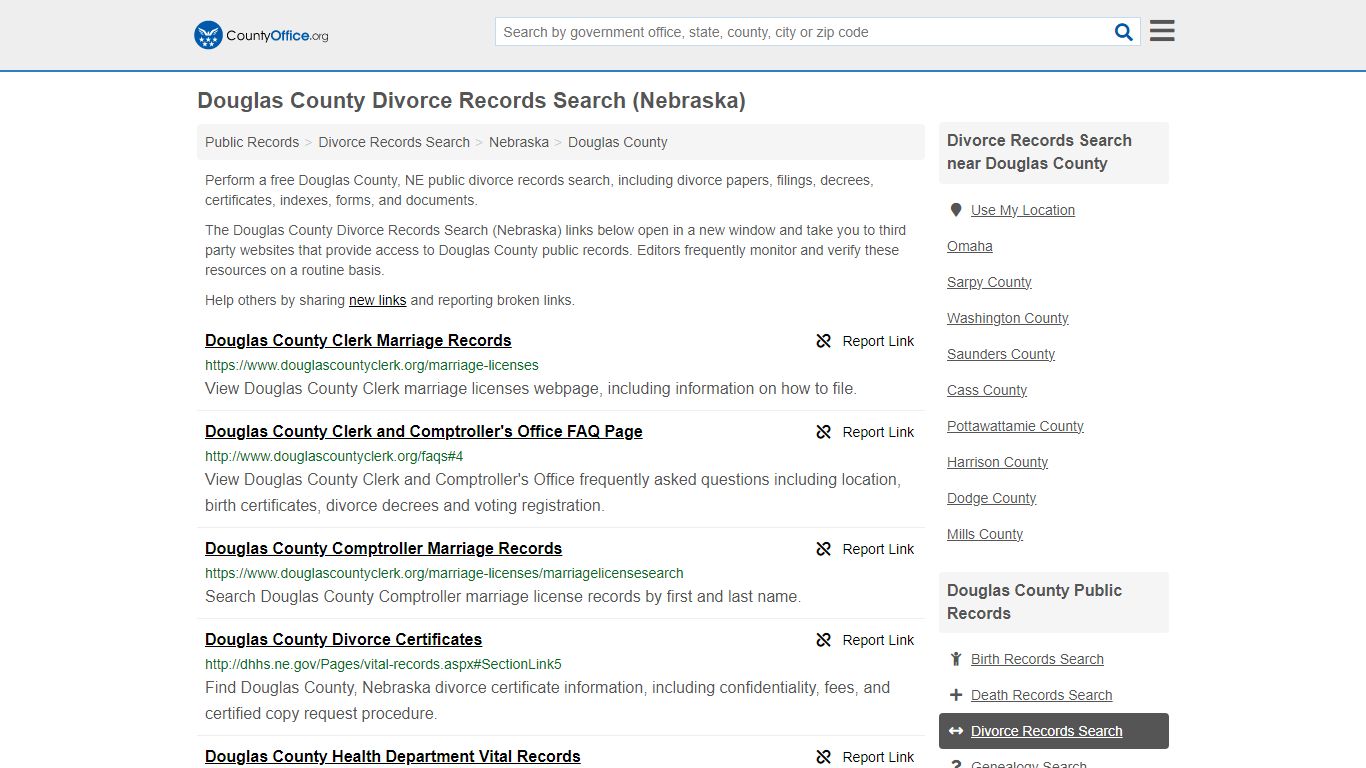This screenshot has height=768, width=1366.
Task: Visit the douglascountyclerk.org/marriage-licenses URL
Action: coord(372,365)
